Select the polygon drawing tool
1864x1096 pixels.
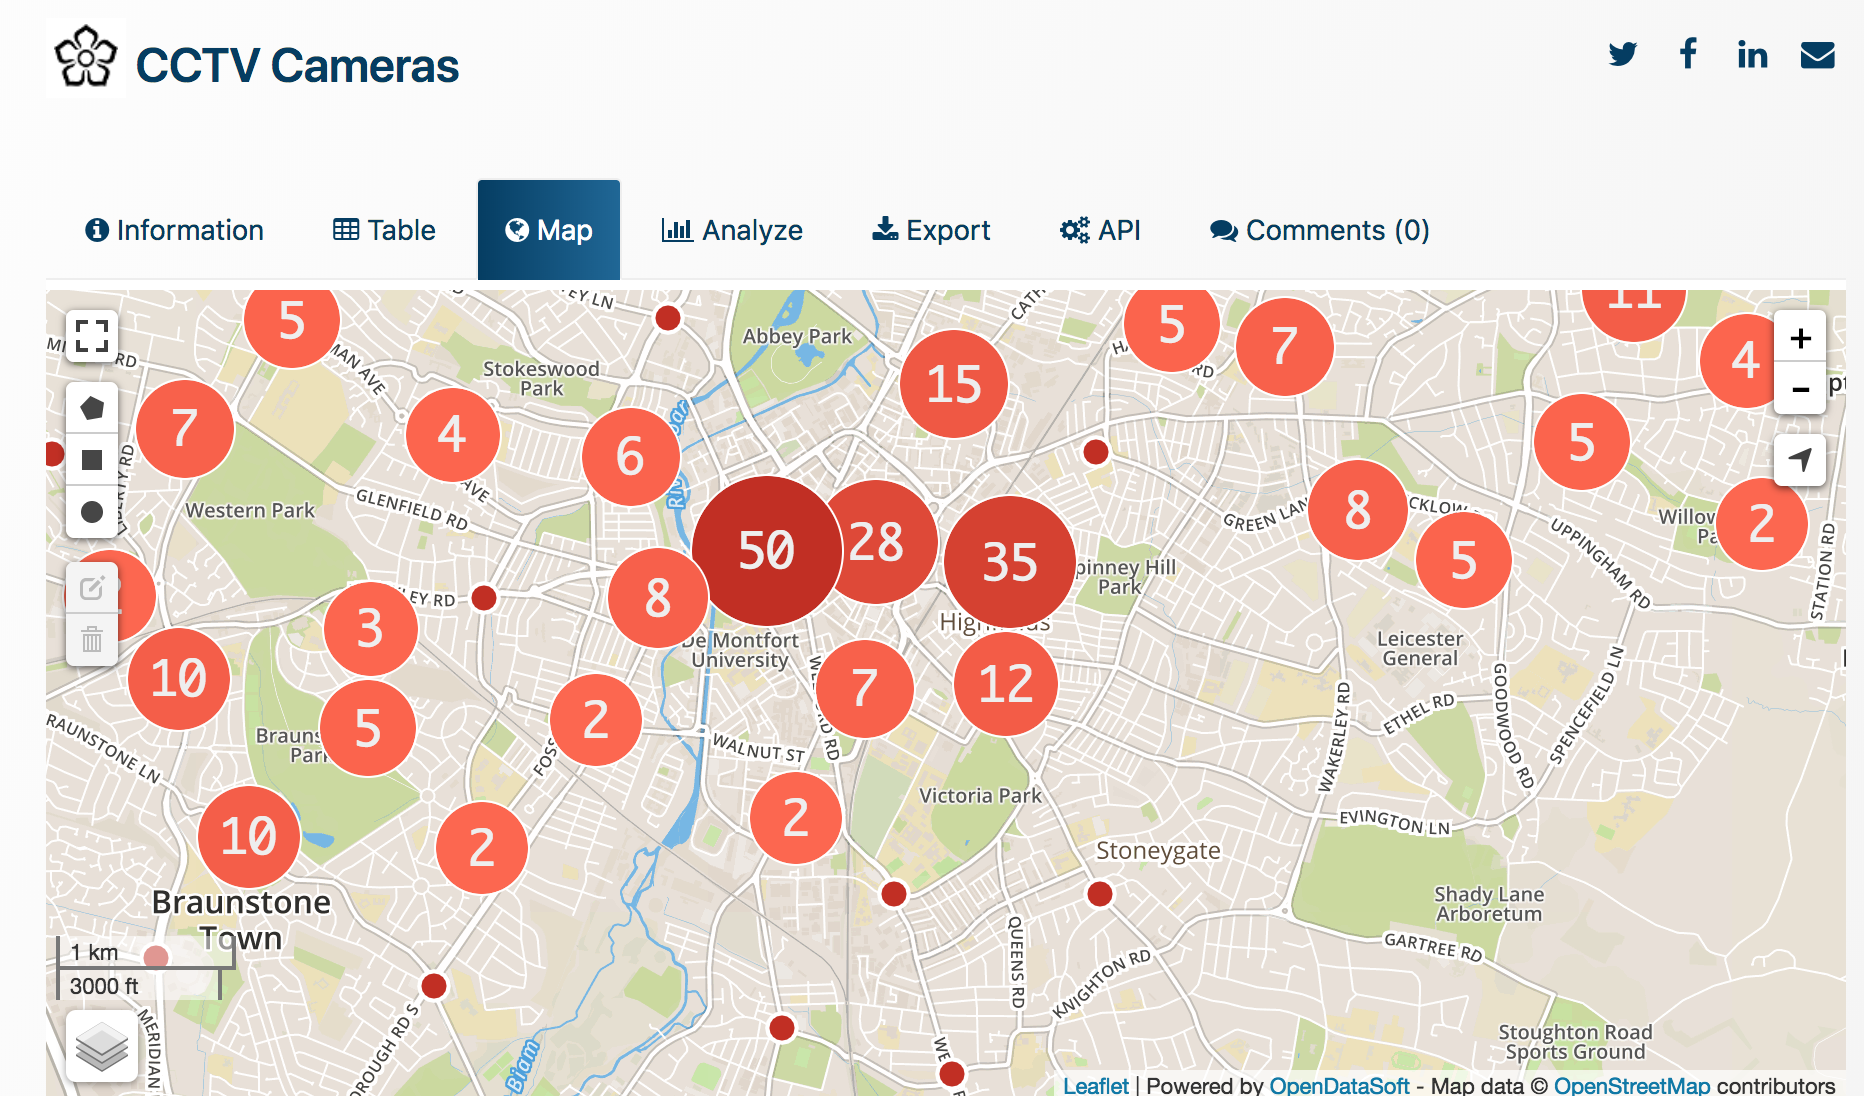[x=92, y=408]
